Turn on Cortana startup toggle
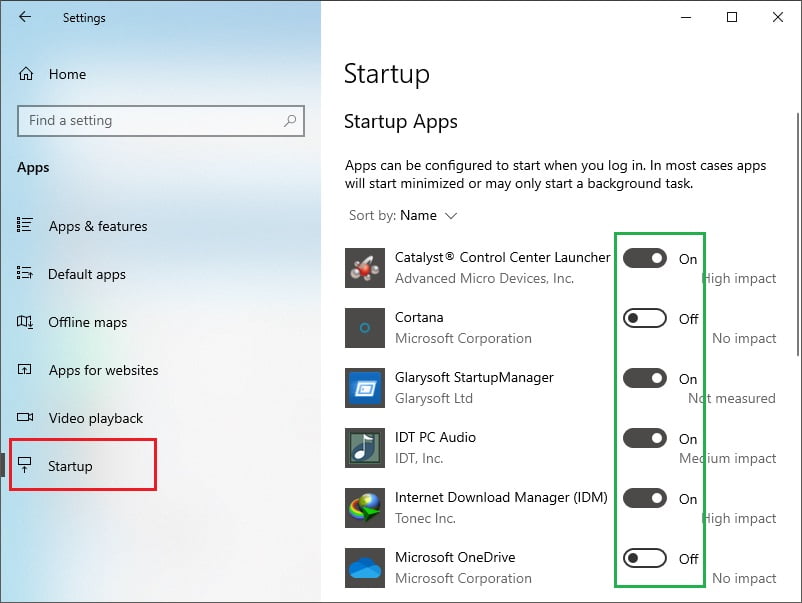This screenshot has height=603, width=802. pyautogui.click(x=644, y=318)
